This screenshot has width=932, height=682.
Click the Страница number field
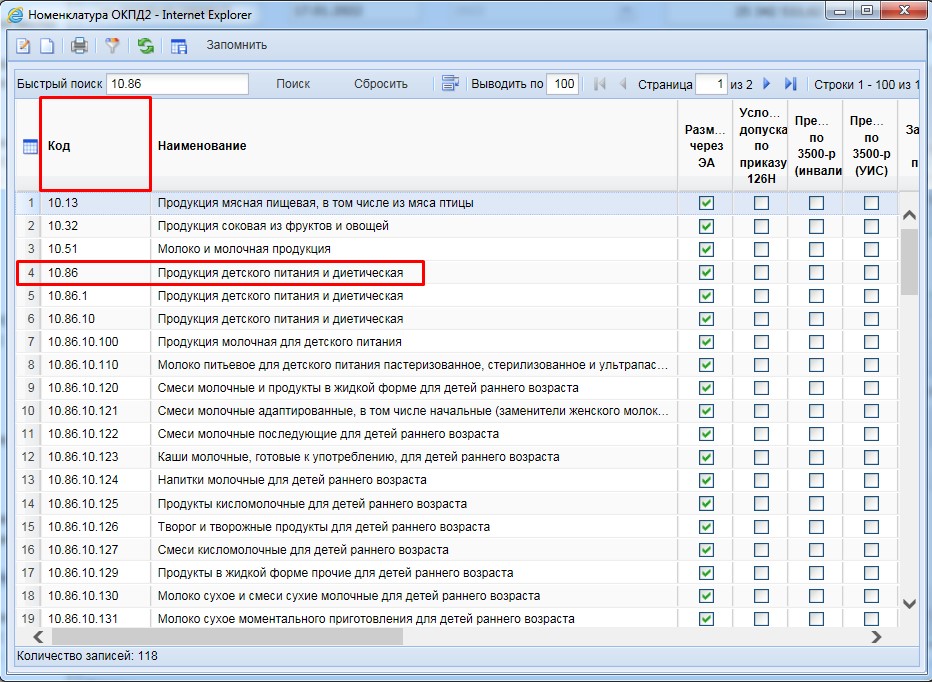point(711,84)
